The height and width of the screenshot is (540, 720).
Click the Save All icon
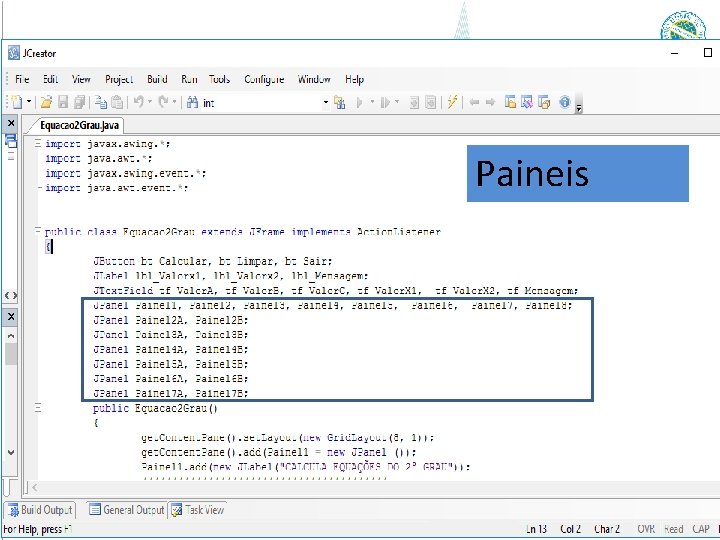[x=79, y=102]
